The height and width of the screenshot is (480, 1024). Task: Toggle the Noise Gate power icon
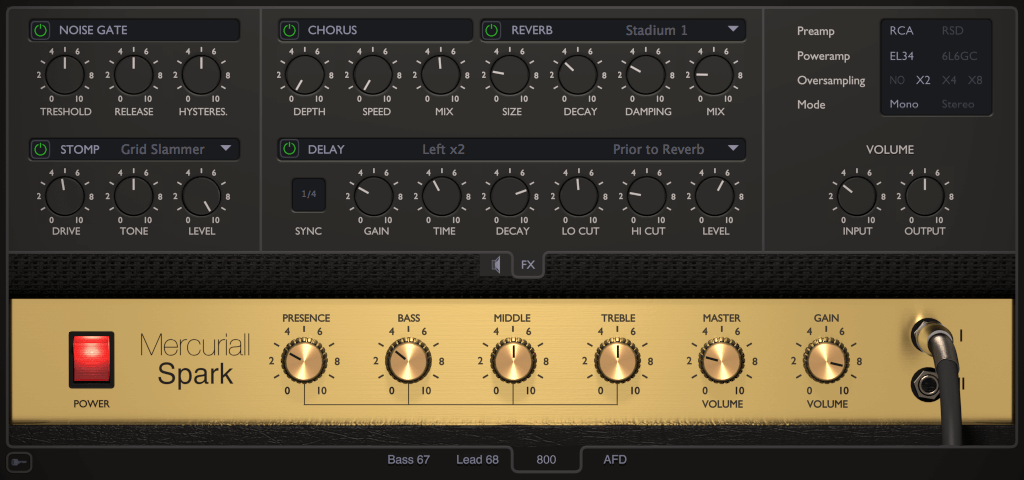tap(40, 30)
